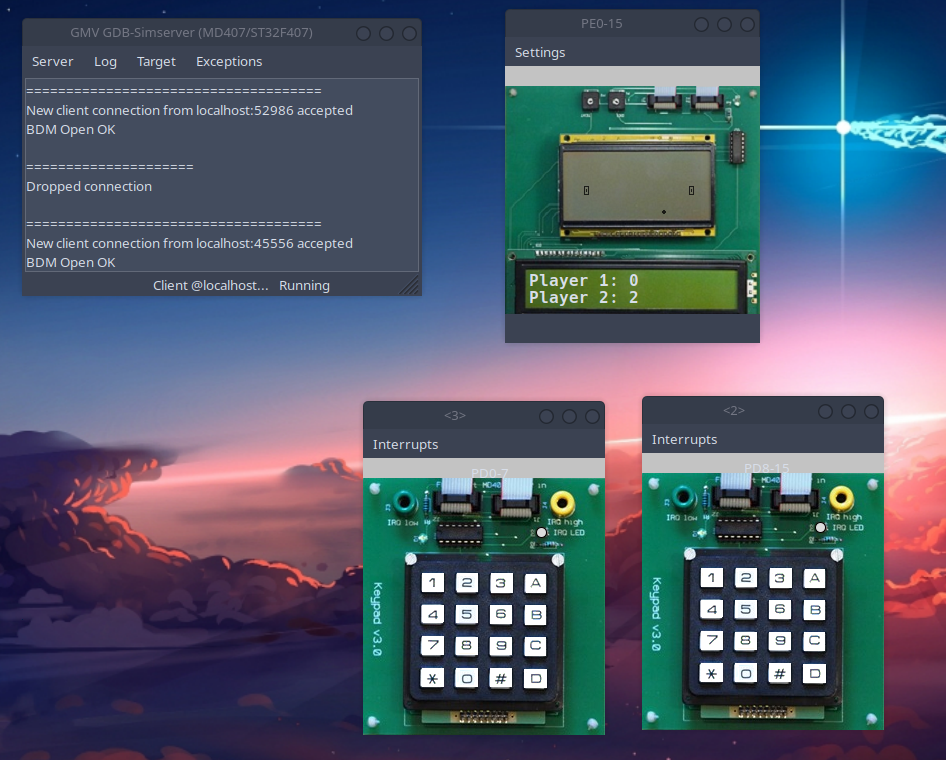Grab resize grip of GDB-Simserver window
This screenshot has width=946, height=760.
412,286
